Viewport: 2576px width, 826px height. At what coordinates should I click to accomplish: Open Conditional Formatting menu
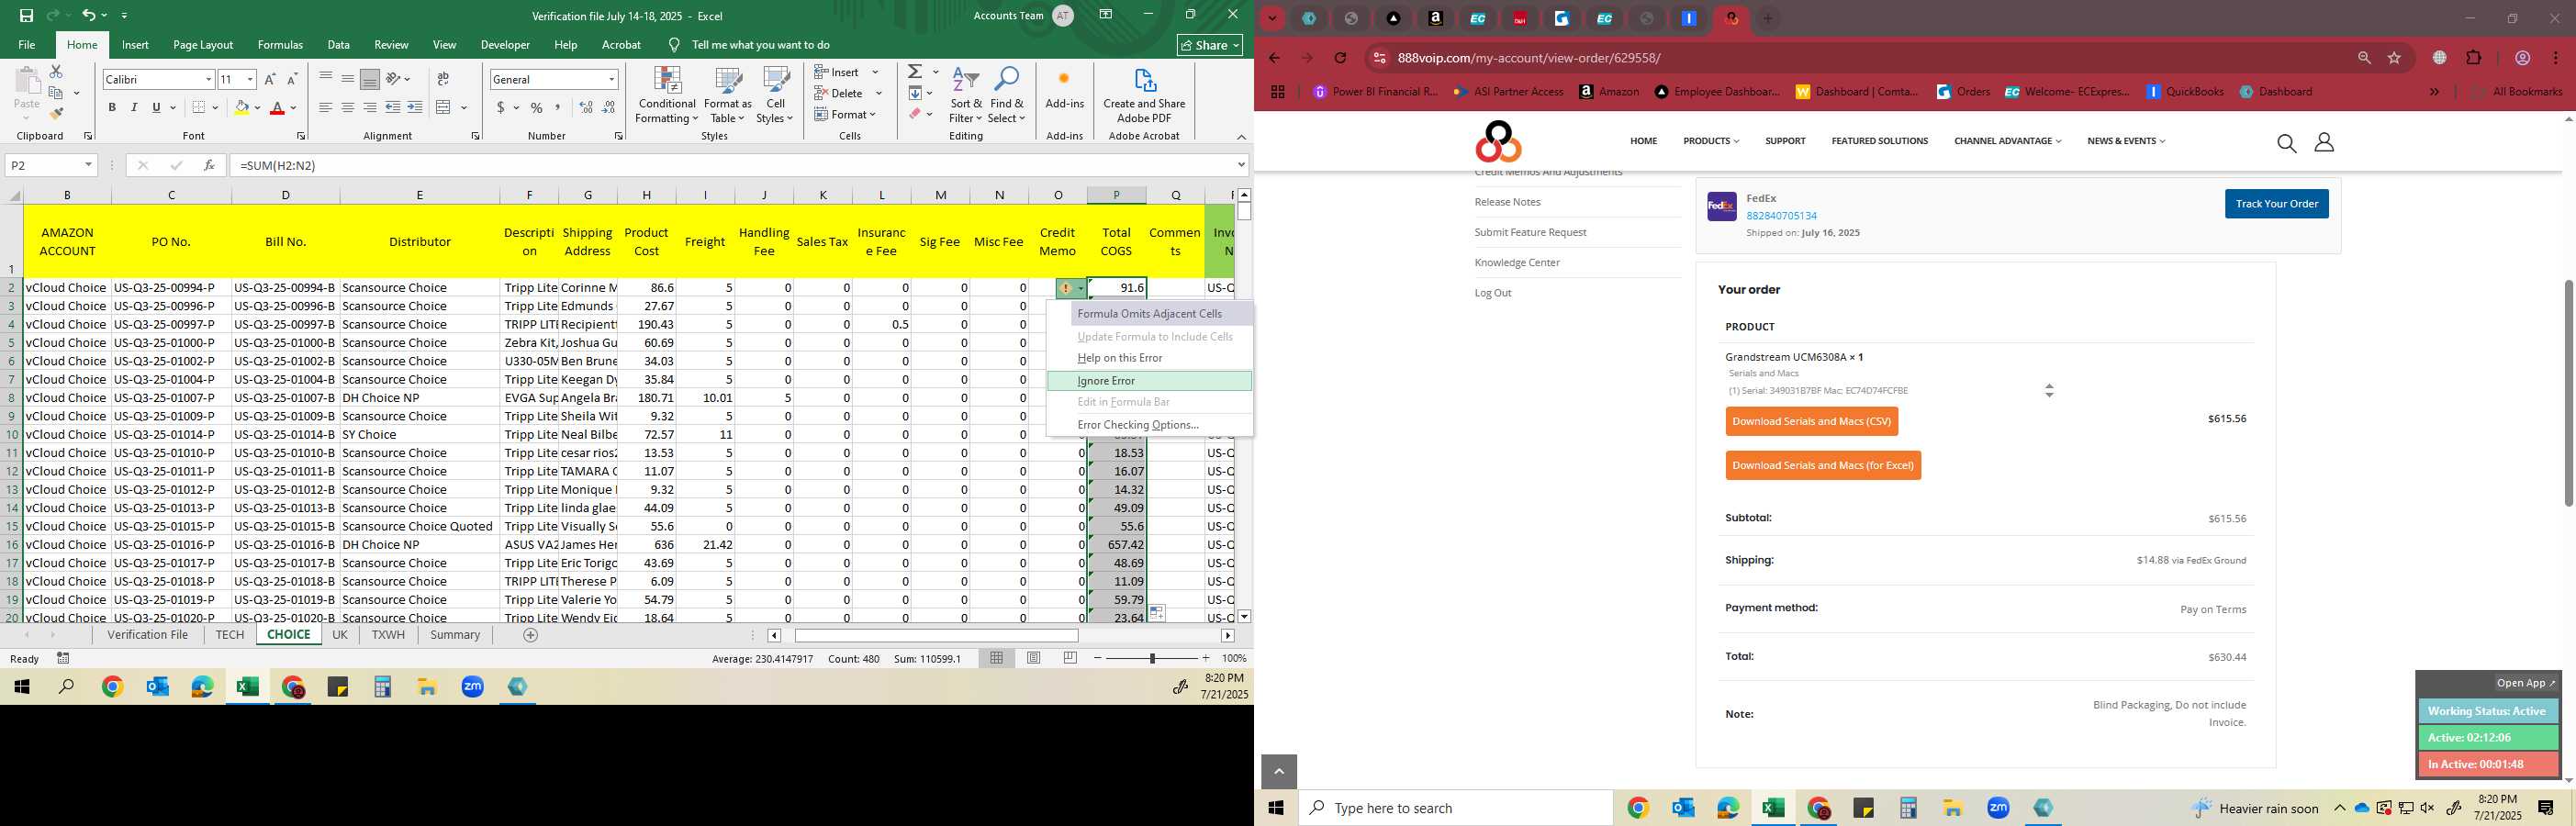(667, 96)
